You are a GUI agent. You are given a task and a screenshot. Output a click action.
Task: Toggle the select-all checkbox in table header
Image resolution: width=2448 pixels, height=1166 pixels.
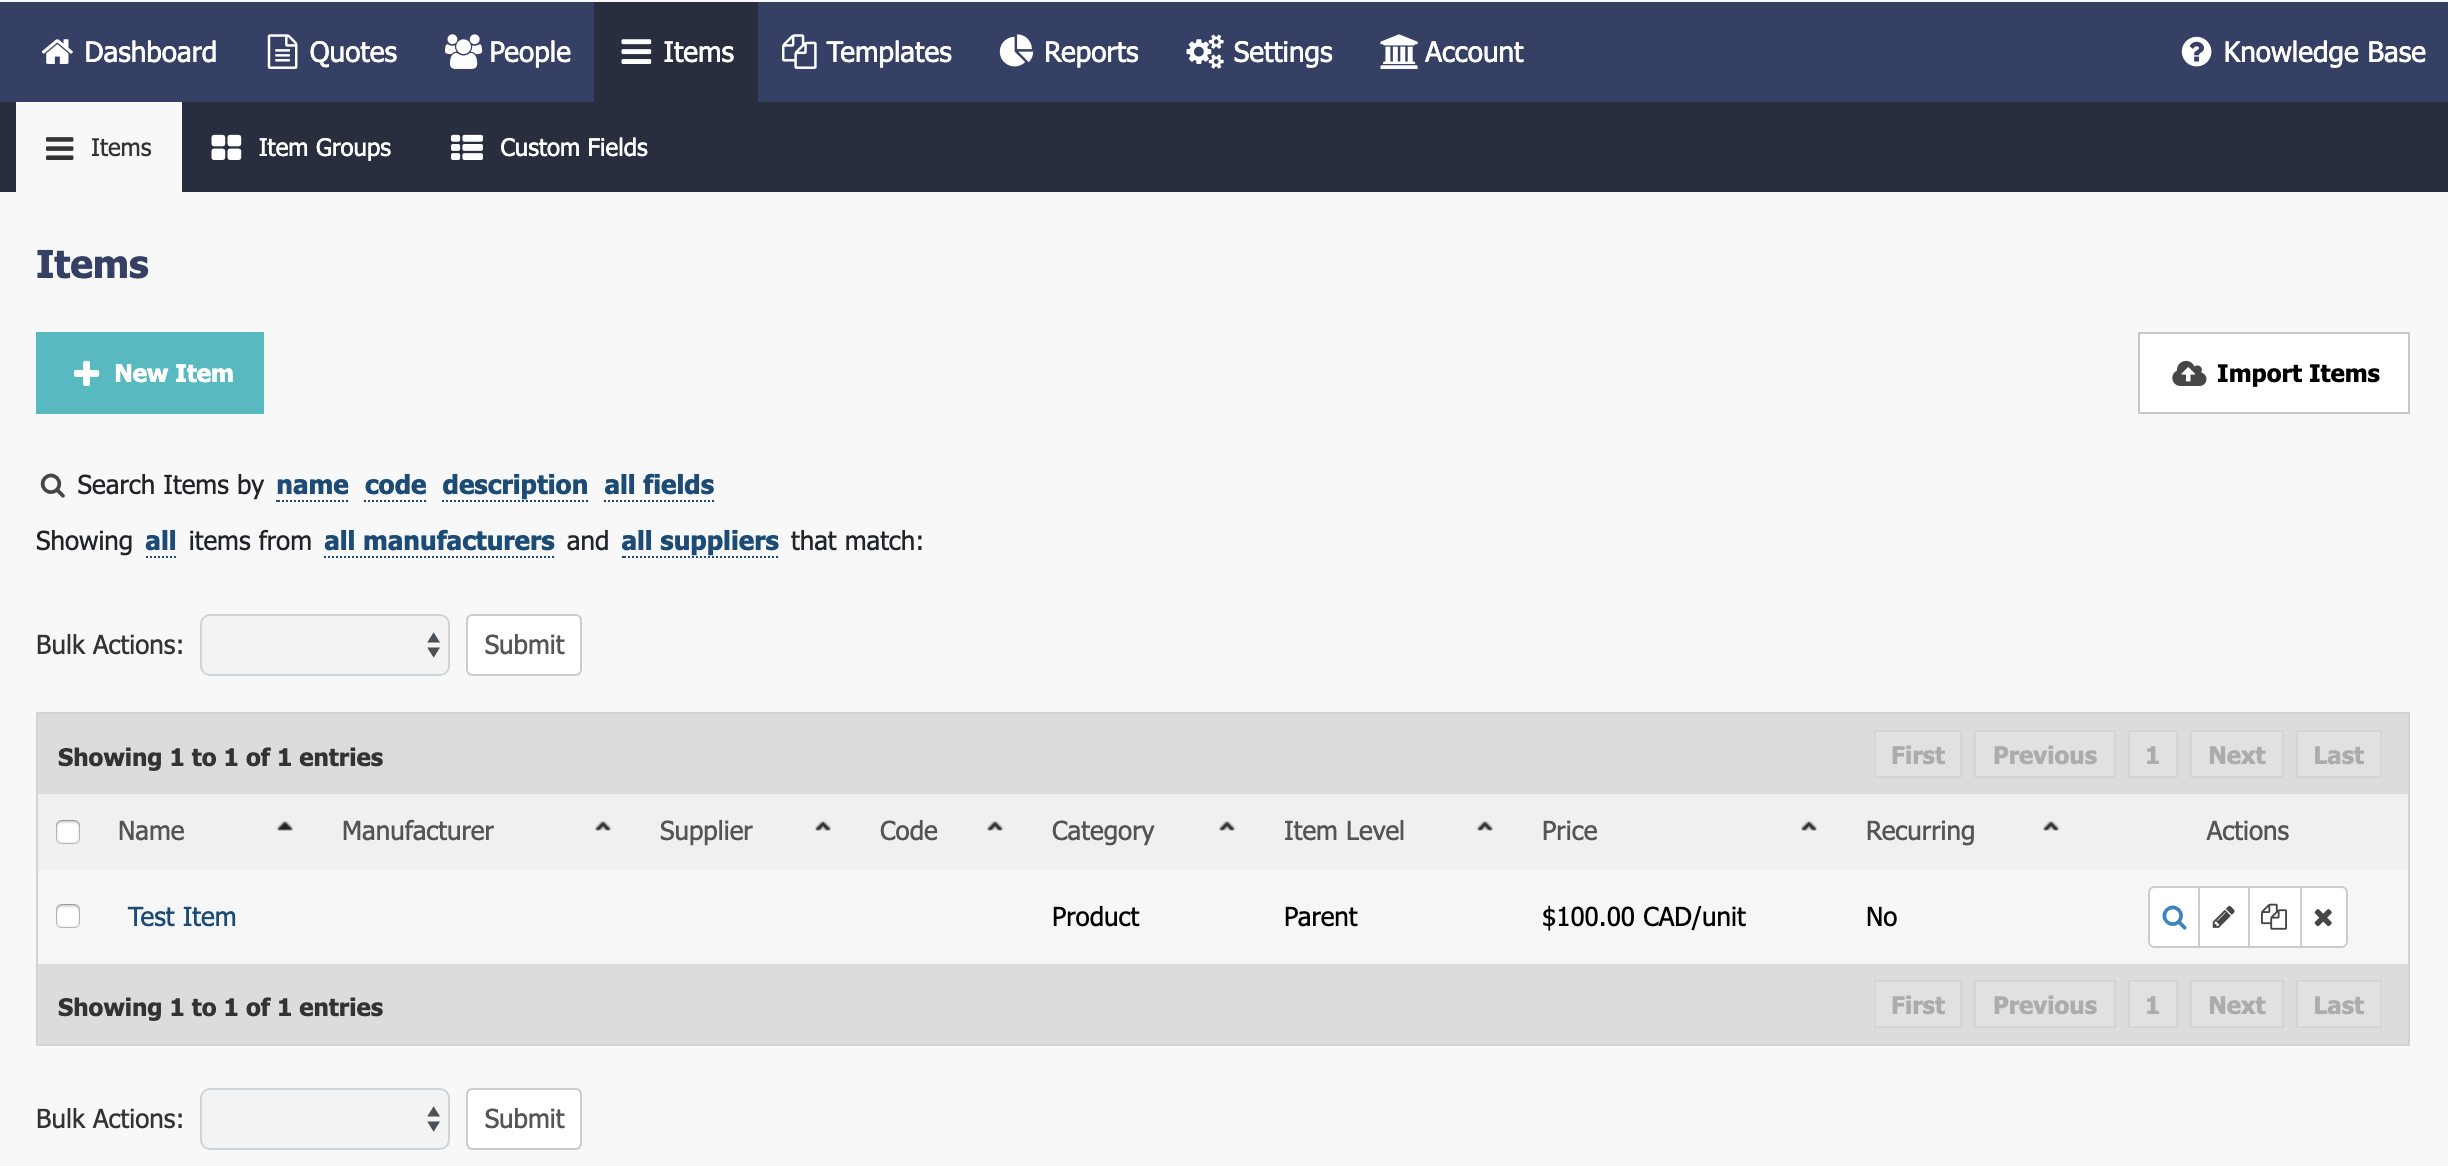point(68,832)
